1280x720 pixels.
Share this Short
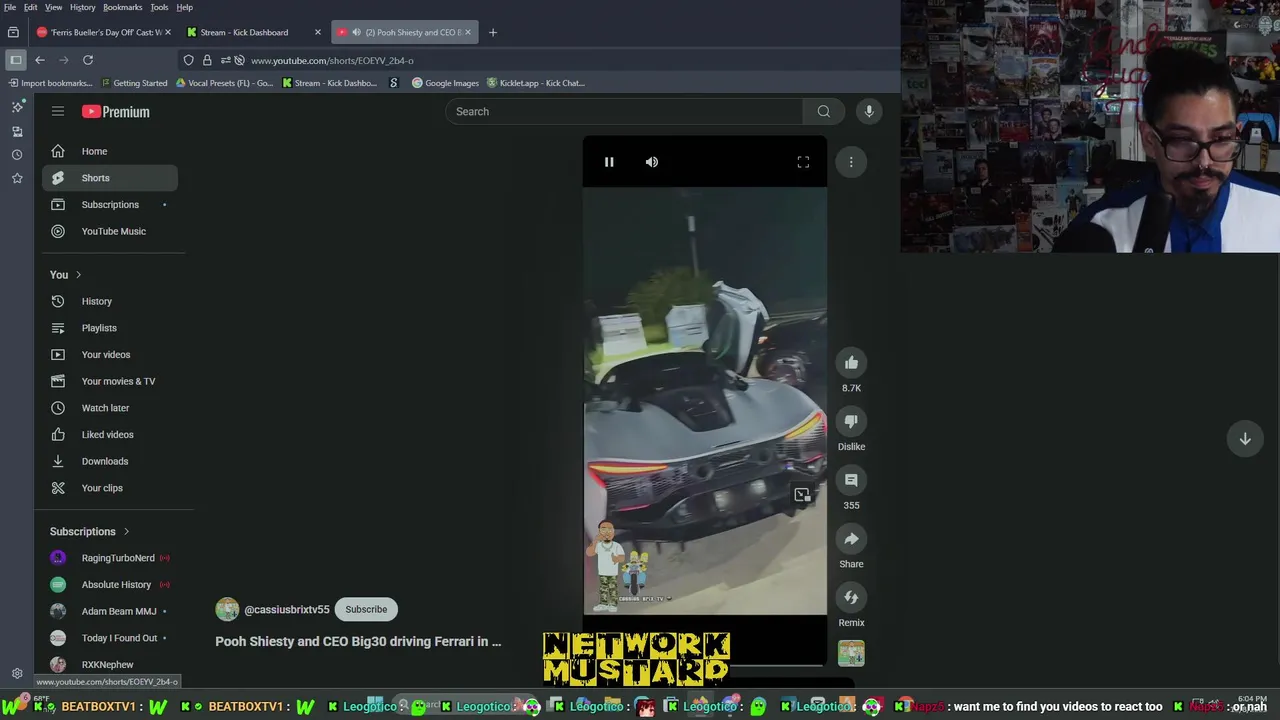[851, 539]
